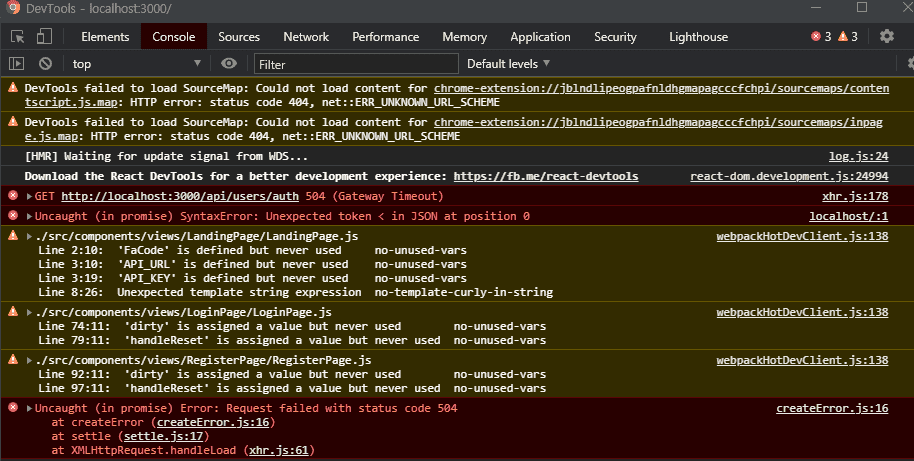Toggle the device toolbar icon
The height and width of the screenshot is (461, 914).
pyautogui.click(x=44, y=37)
